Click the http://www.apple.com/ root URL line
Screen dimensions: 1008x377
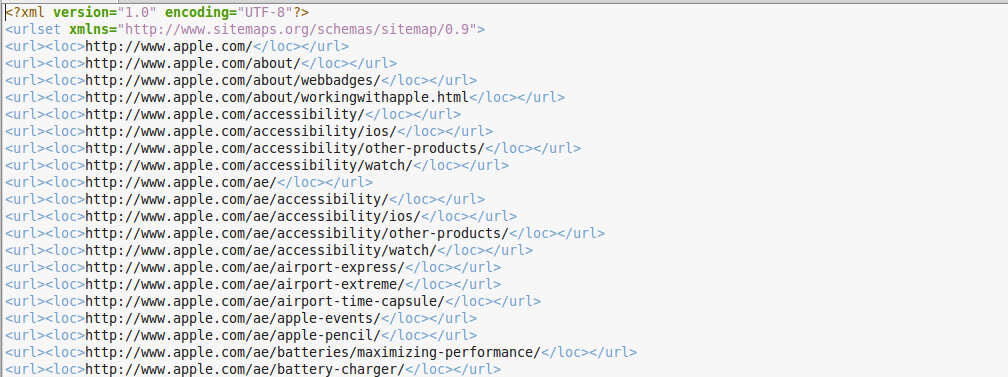[x=177, y=46]
